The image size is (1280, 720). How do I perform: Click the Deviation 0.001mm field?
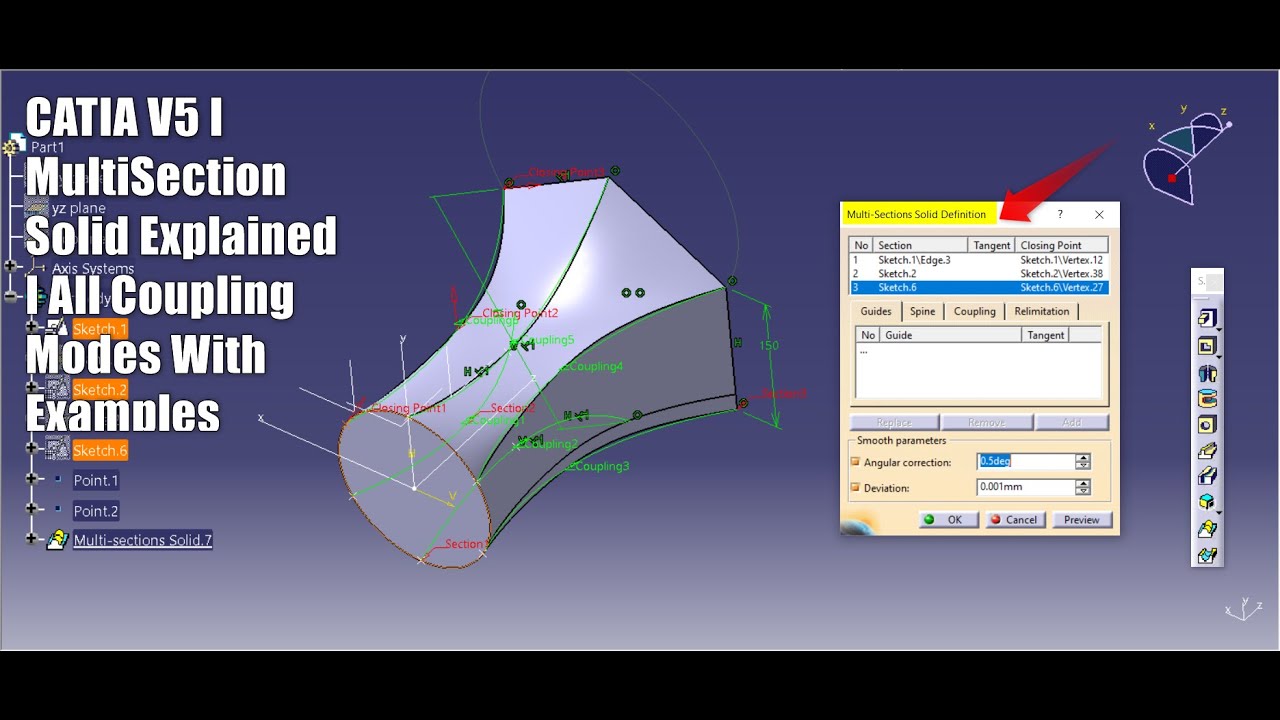[1026, 488]
